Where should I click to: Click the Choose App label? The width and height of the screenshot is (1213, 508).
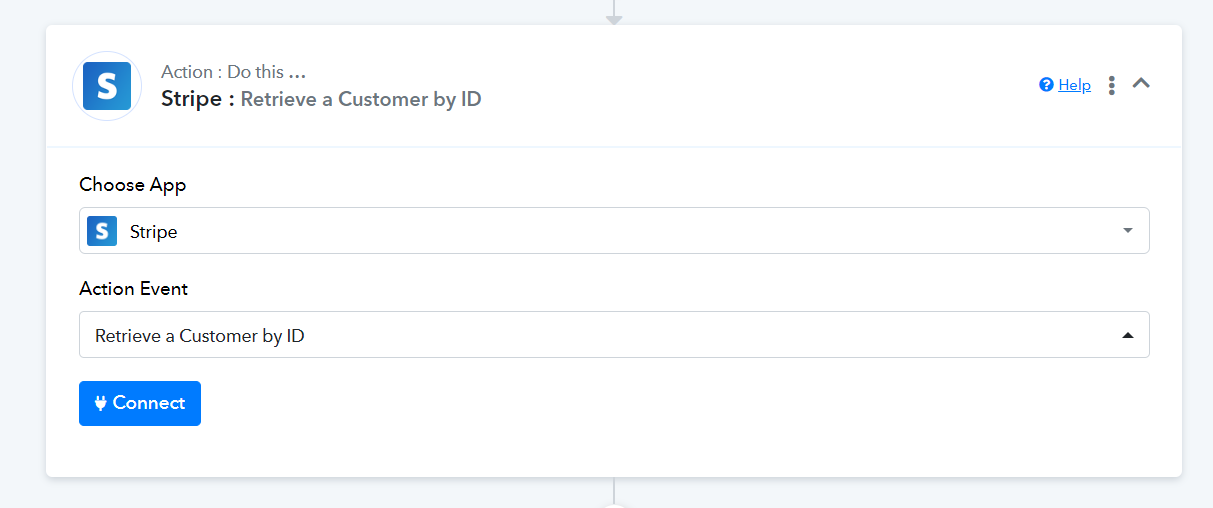coord(133,185)
